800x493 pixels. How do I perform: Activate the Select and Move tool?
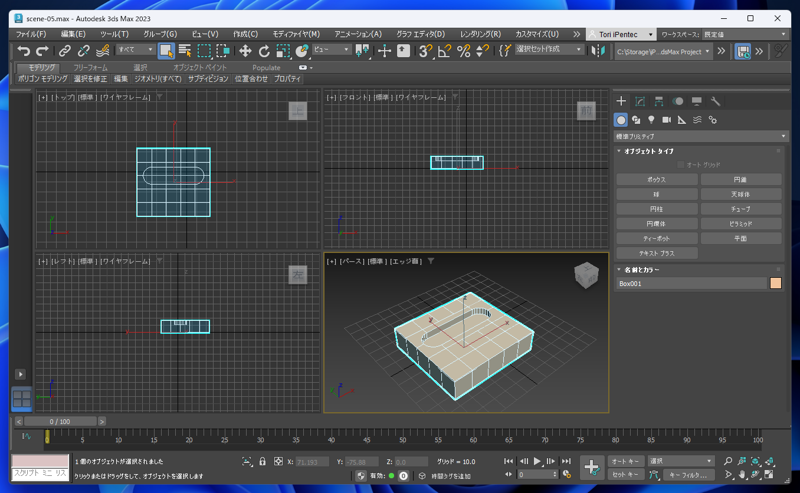[245, 51]
